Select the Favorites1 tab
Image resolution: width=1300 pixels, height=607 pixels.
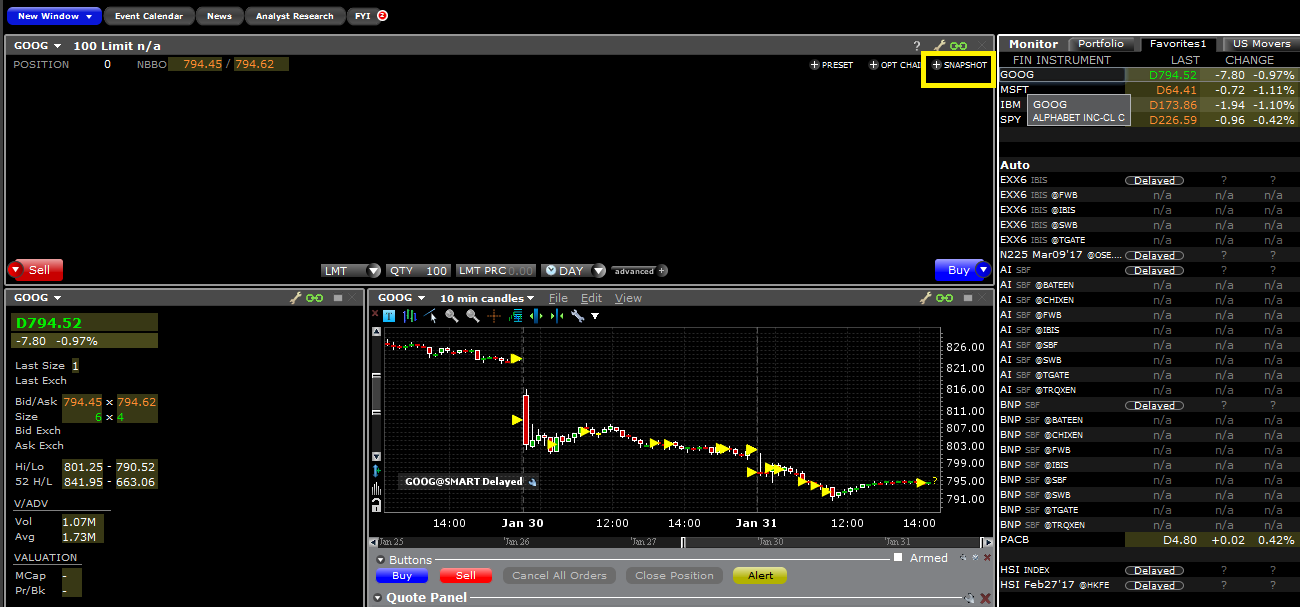point(1178,44)
